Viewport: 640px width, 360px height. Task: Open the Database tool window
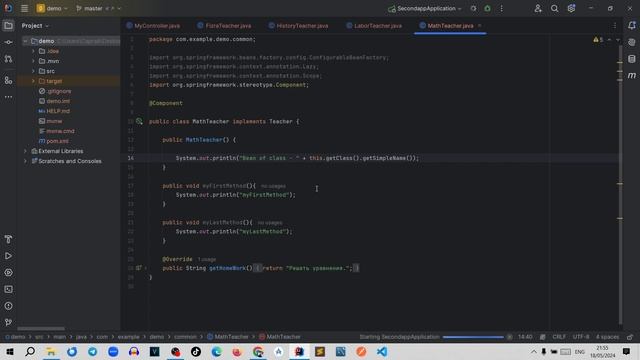[x=632, y=59]
